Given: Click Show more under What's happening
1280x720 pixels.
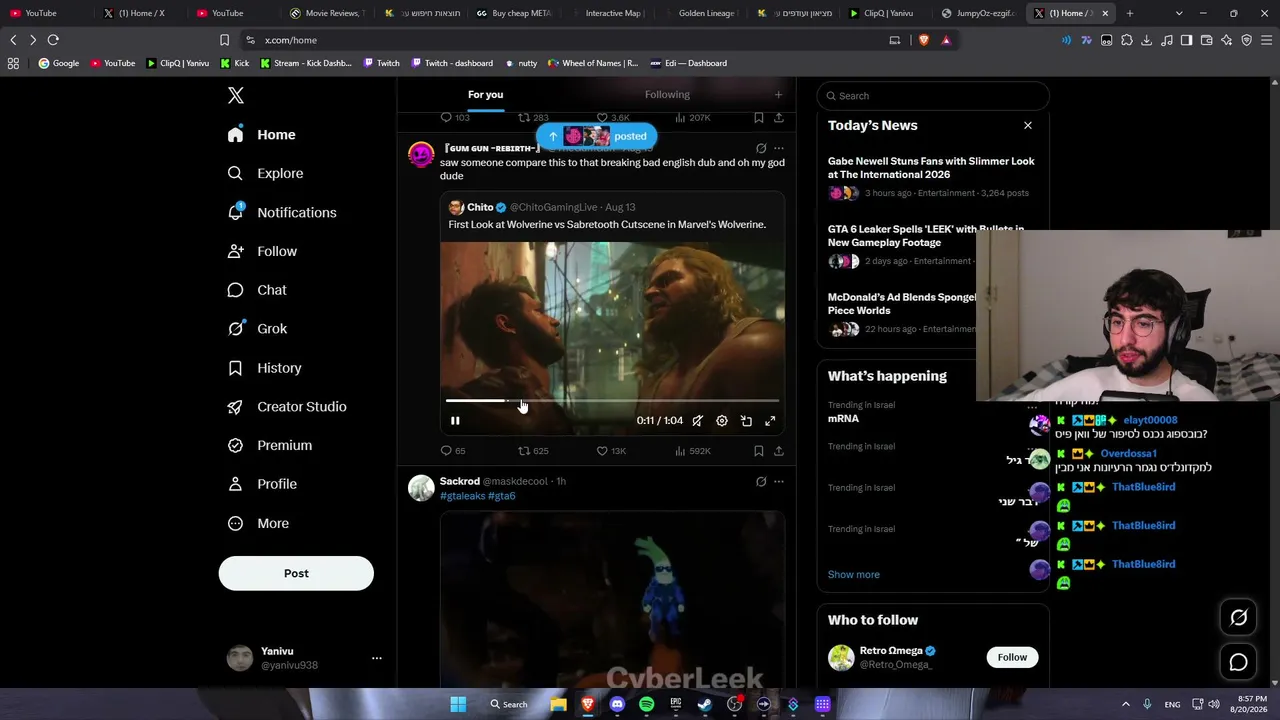Looking at the screenshot, I should pyautogui.click(x=854, y=575).
